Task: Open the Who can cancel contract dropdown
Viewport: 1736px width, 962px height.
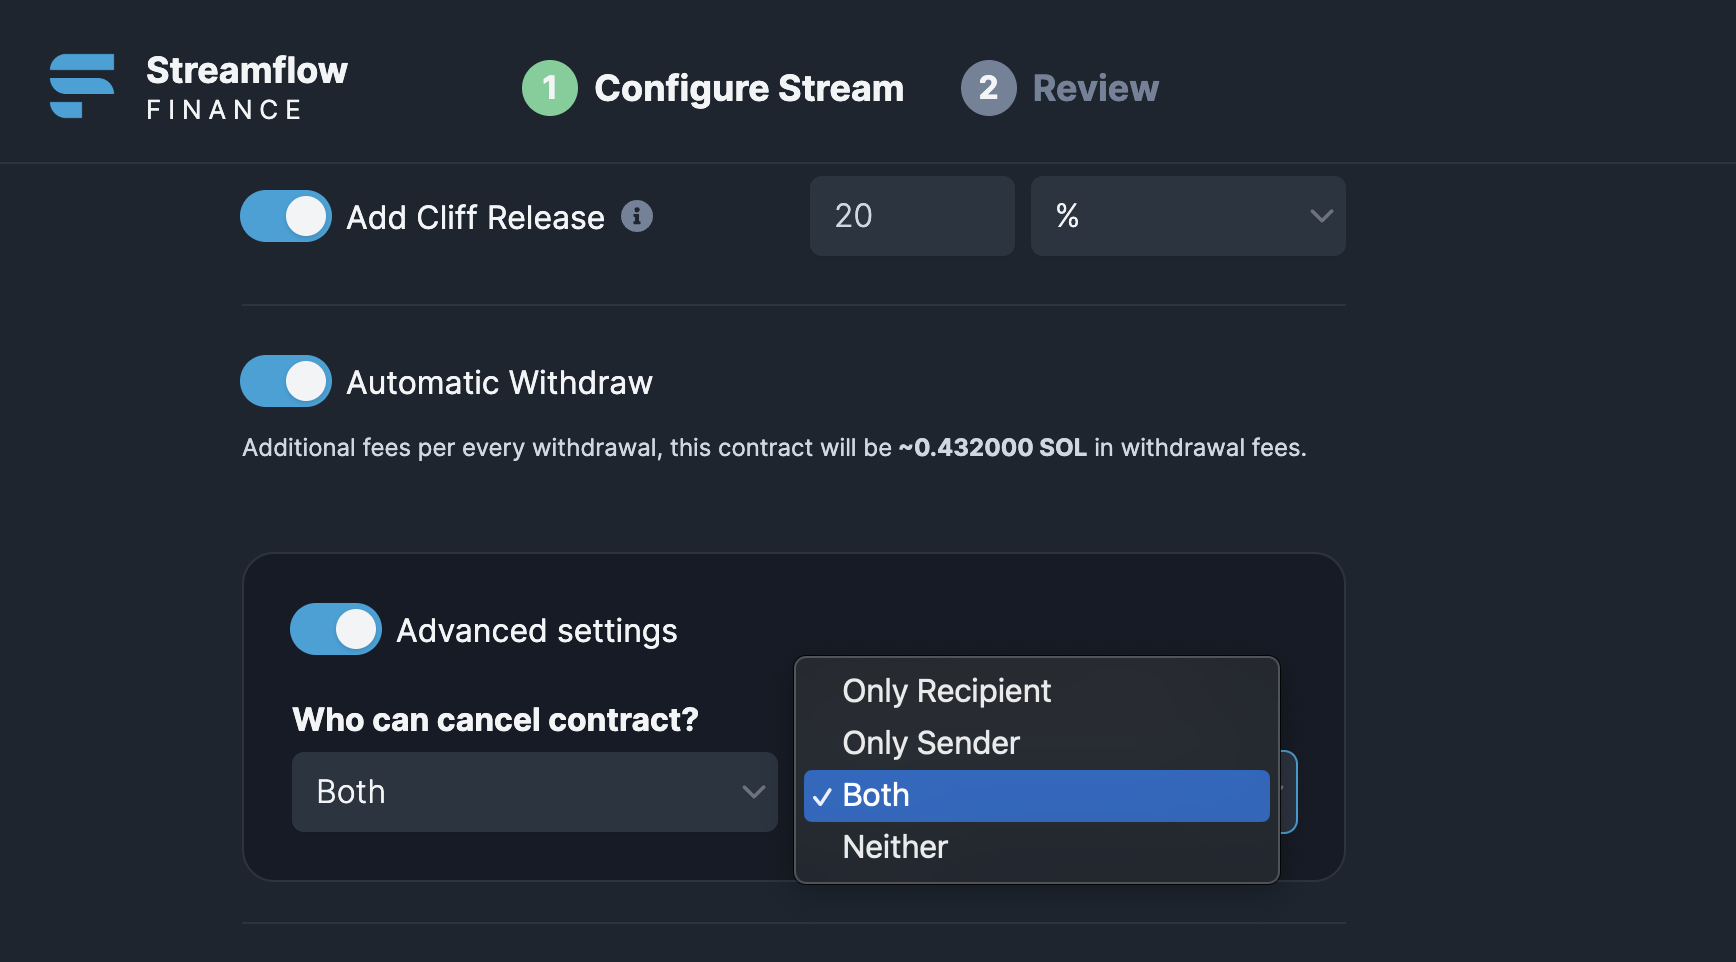Action: (x=535, y=792)
